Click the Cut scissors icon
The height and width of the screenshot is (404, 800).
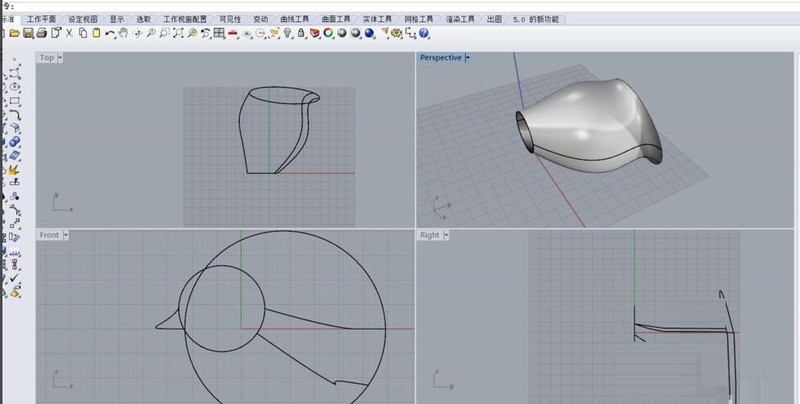tap(69, 33)
